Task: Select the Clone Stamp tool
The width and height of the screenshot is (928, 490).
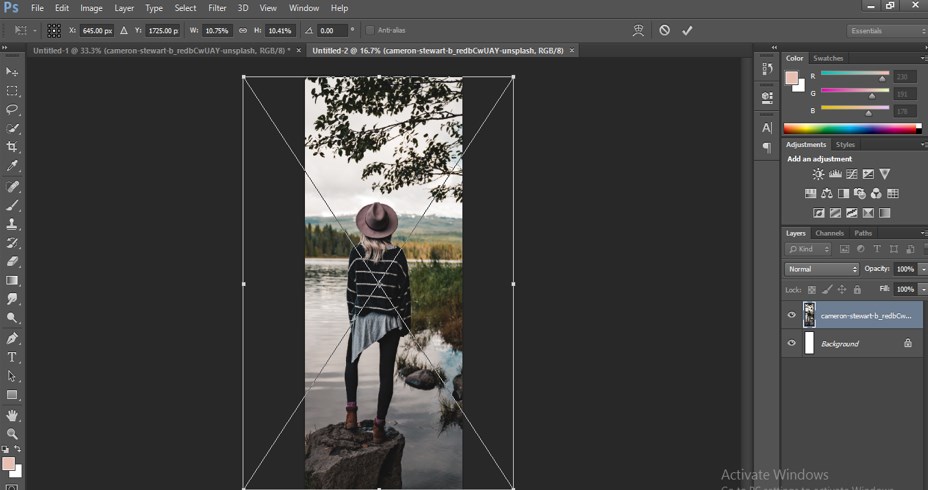Action: (x=12, y=224)
